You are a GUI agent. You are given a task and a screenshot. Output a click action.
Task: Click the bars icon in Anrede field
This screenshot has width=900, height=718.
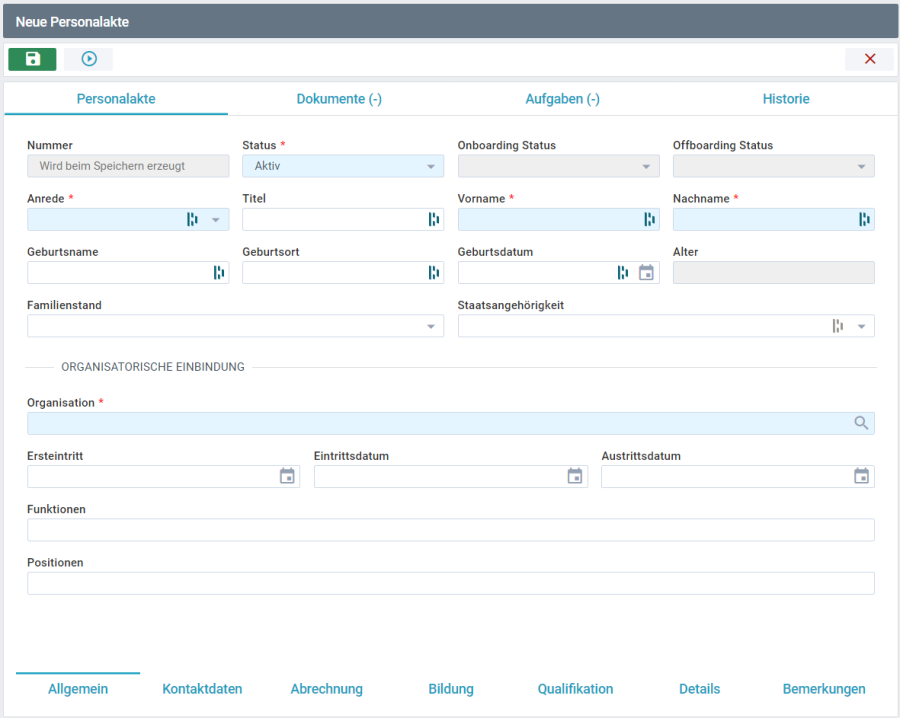(x=192, y=219)
